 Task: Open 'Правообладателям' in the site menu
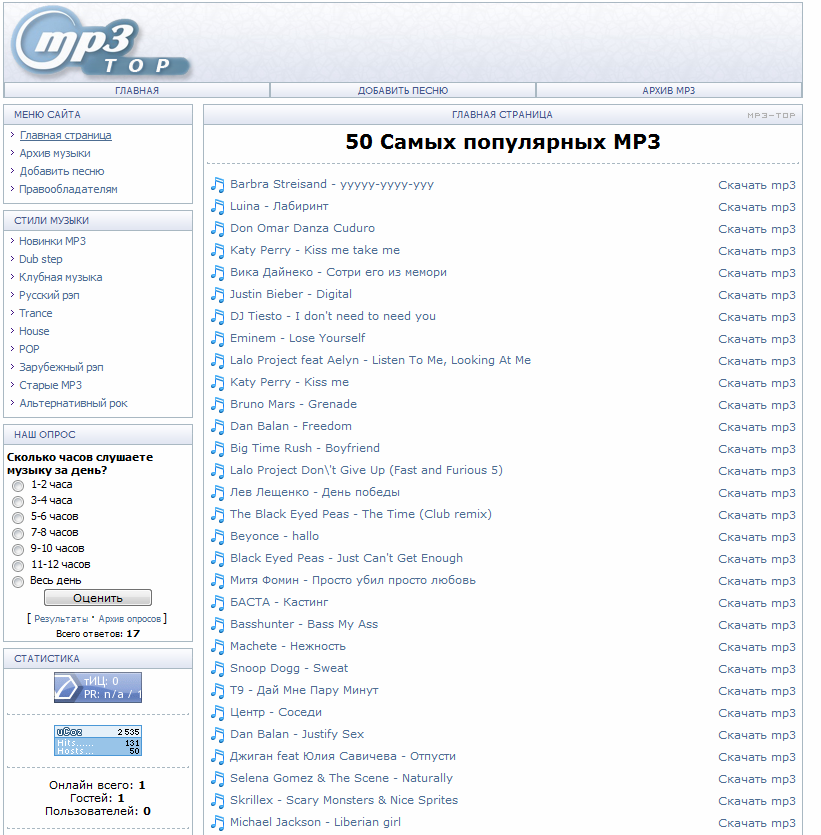click(x=68, y=189)
